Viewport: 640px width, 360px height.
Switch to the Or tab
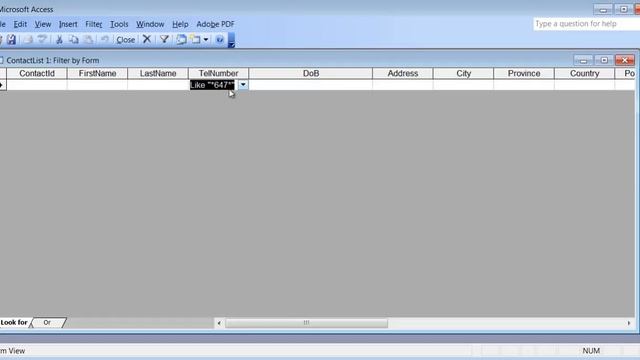47,322
